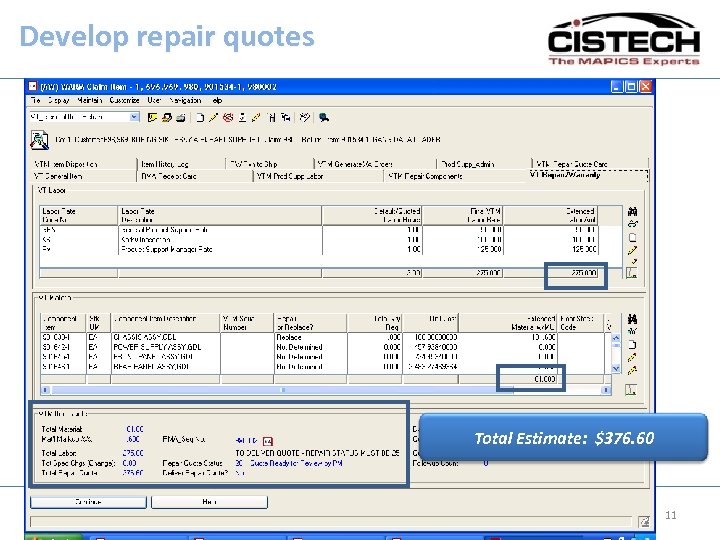
Task: Click graph icon beside labor totals row
Action: coord(632,273)
